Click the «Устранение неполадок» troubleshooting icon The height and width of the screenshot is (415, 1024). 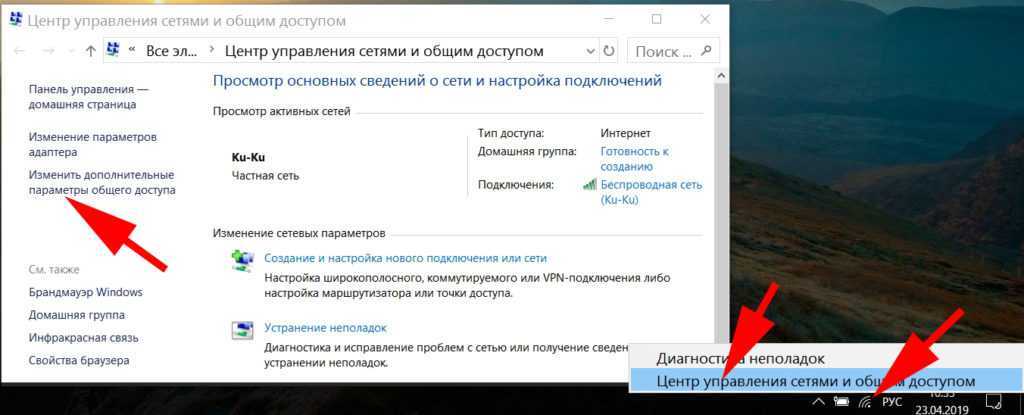point(242,330)
